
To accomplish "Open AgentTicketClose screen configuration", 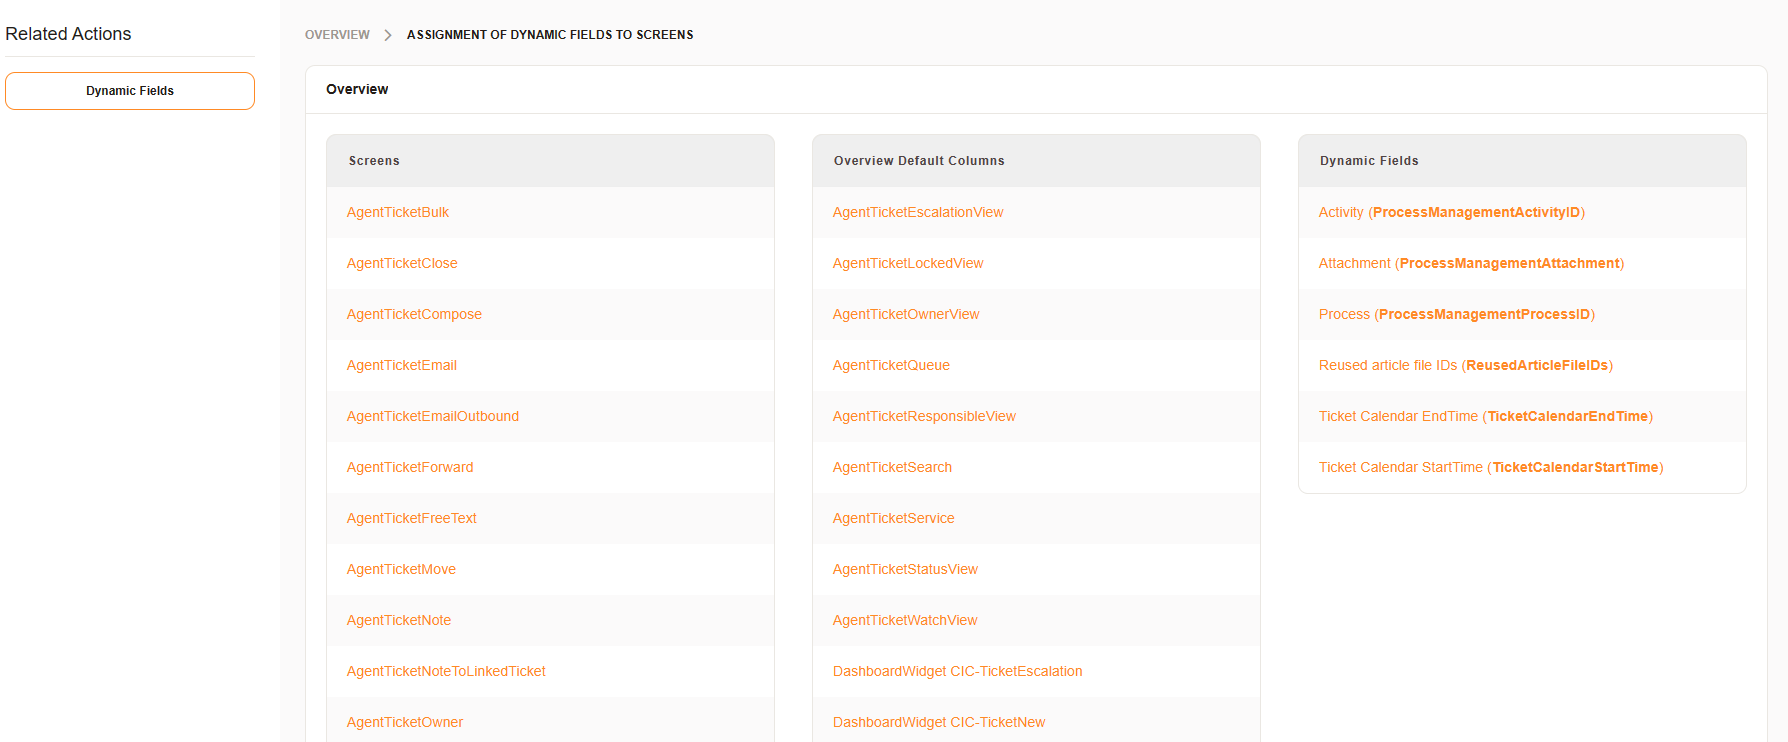I will 402,263.
